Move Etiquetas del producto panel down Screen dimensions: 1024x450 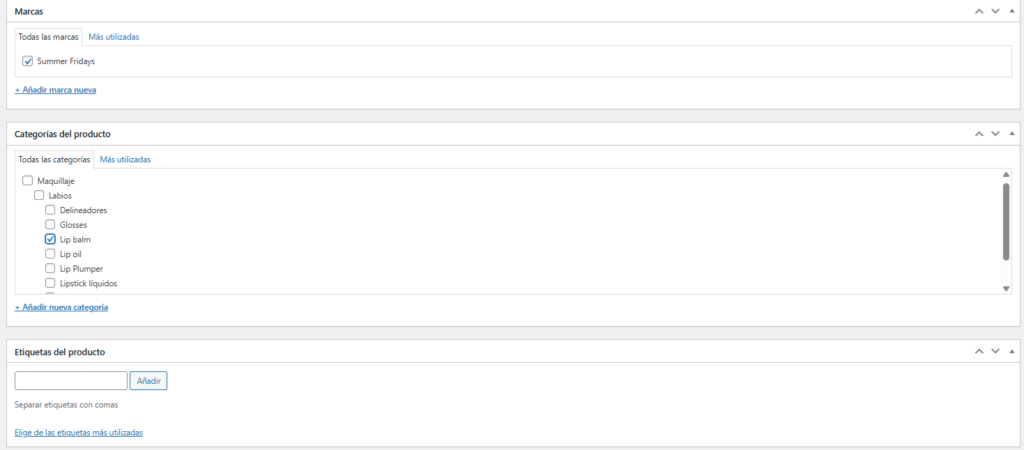pos(995,352)
